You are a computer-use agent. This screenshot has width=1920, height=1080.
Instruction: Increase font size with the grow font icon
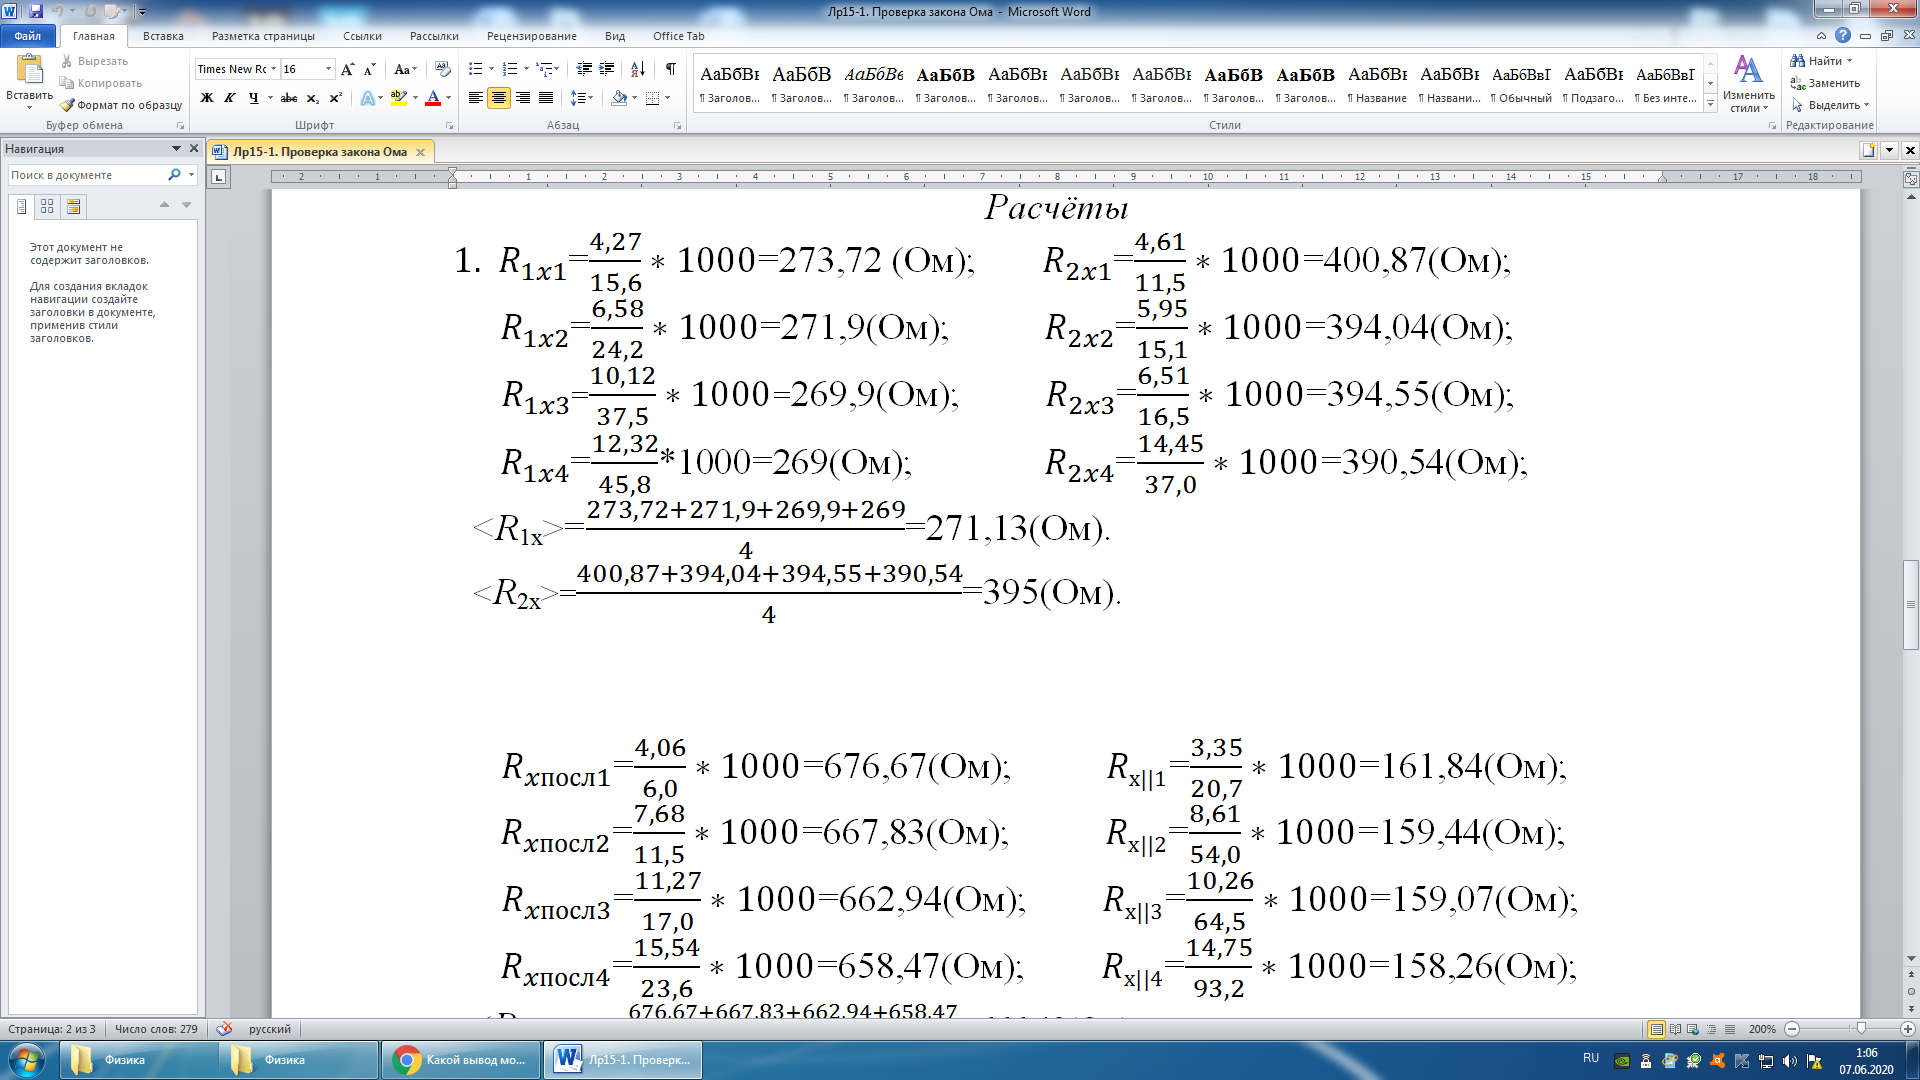[347, 69]
